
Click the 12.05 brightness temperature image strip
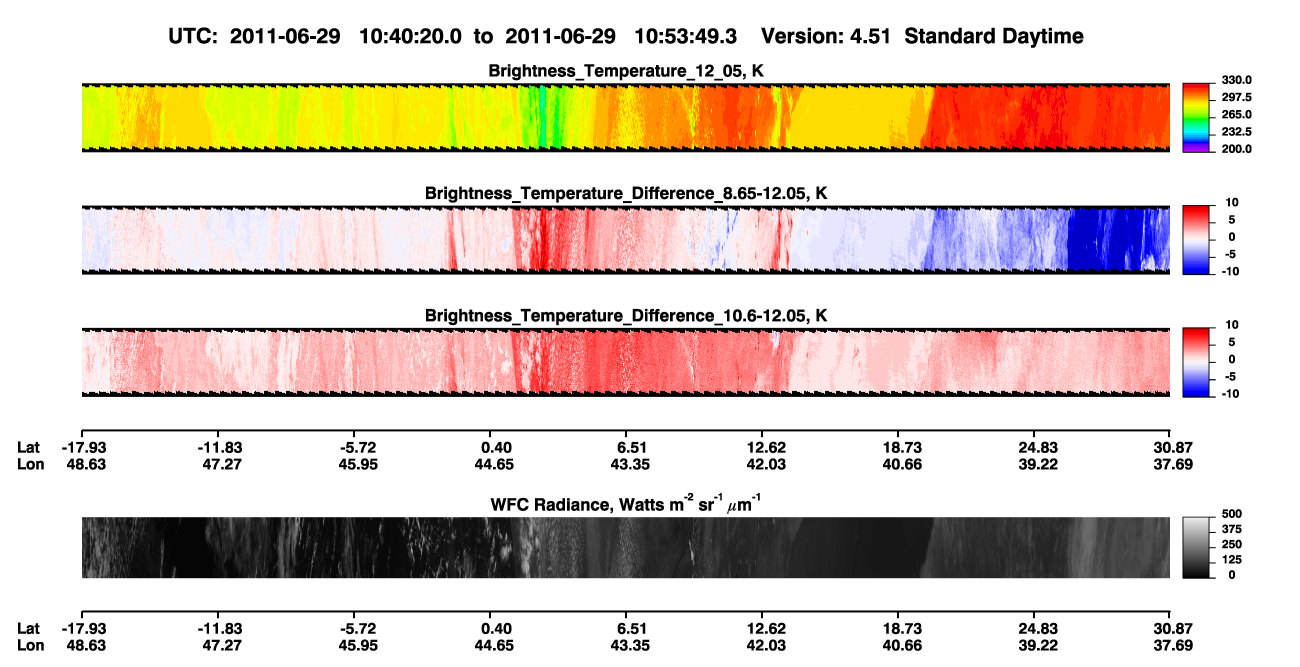click(x=625, y=117)
